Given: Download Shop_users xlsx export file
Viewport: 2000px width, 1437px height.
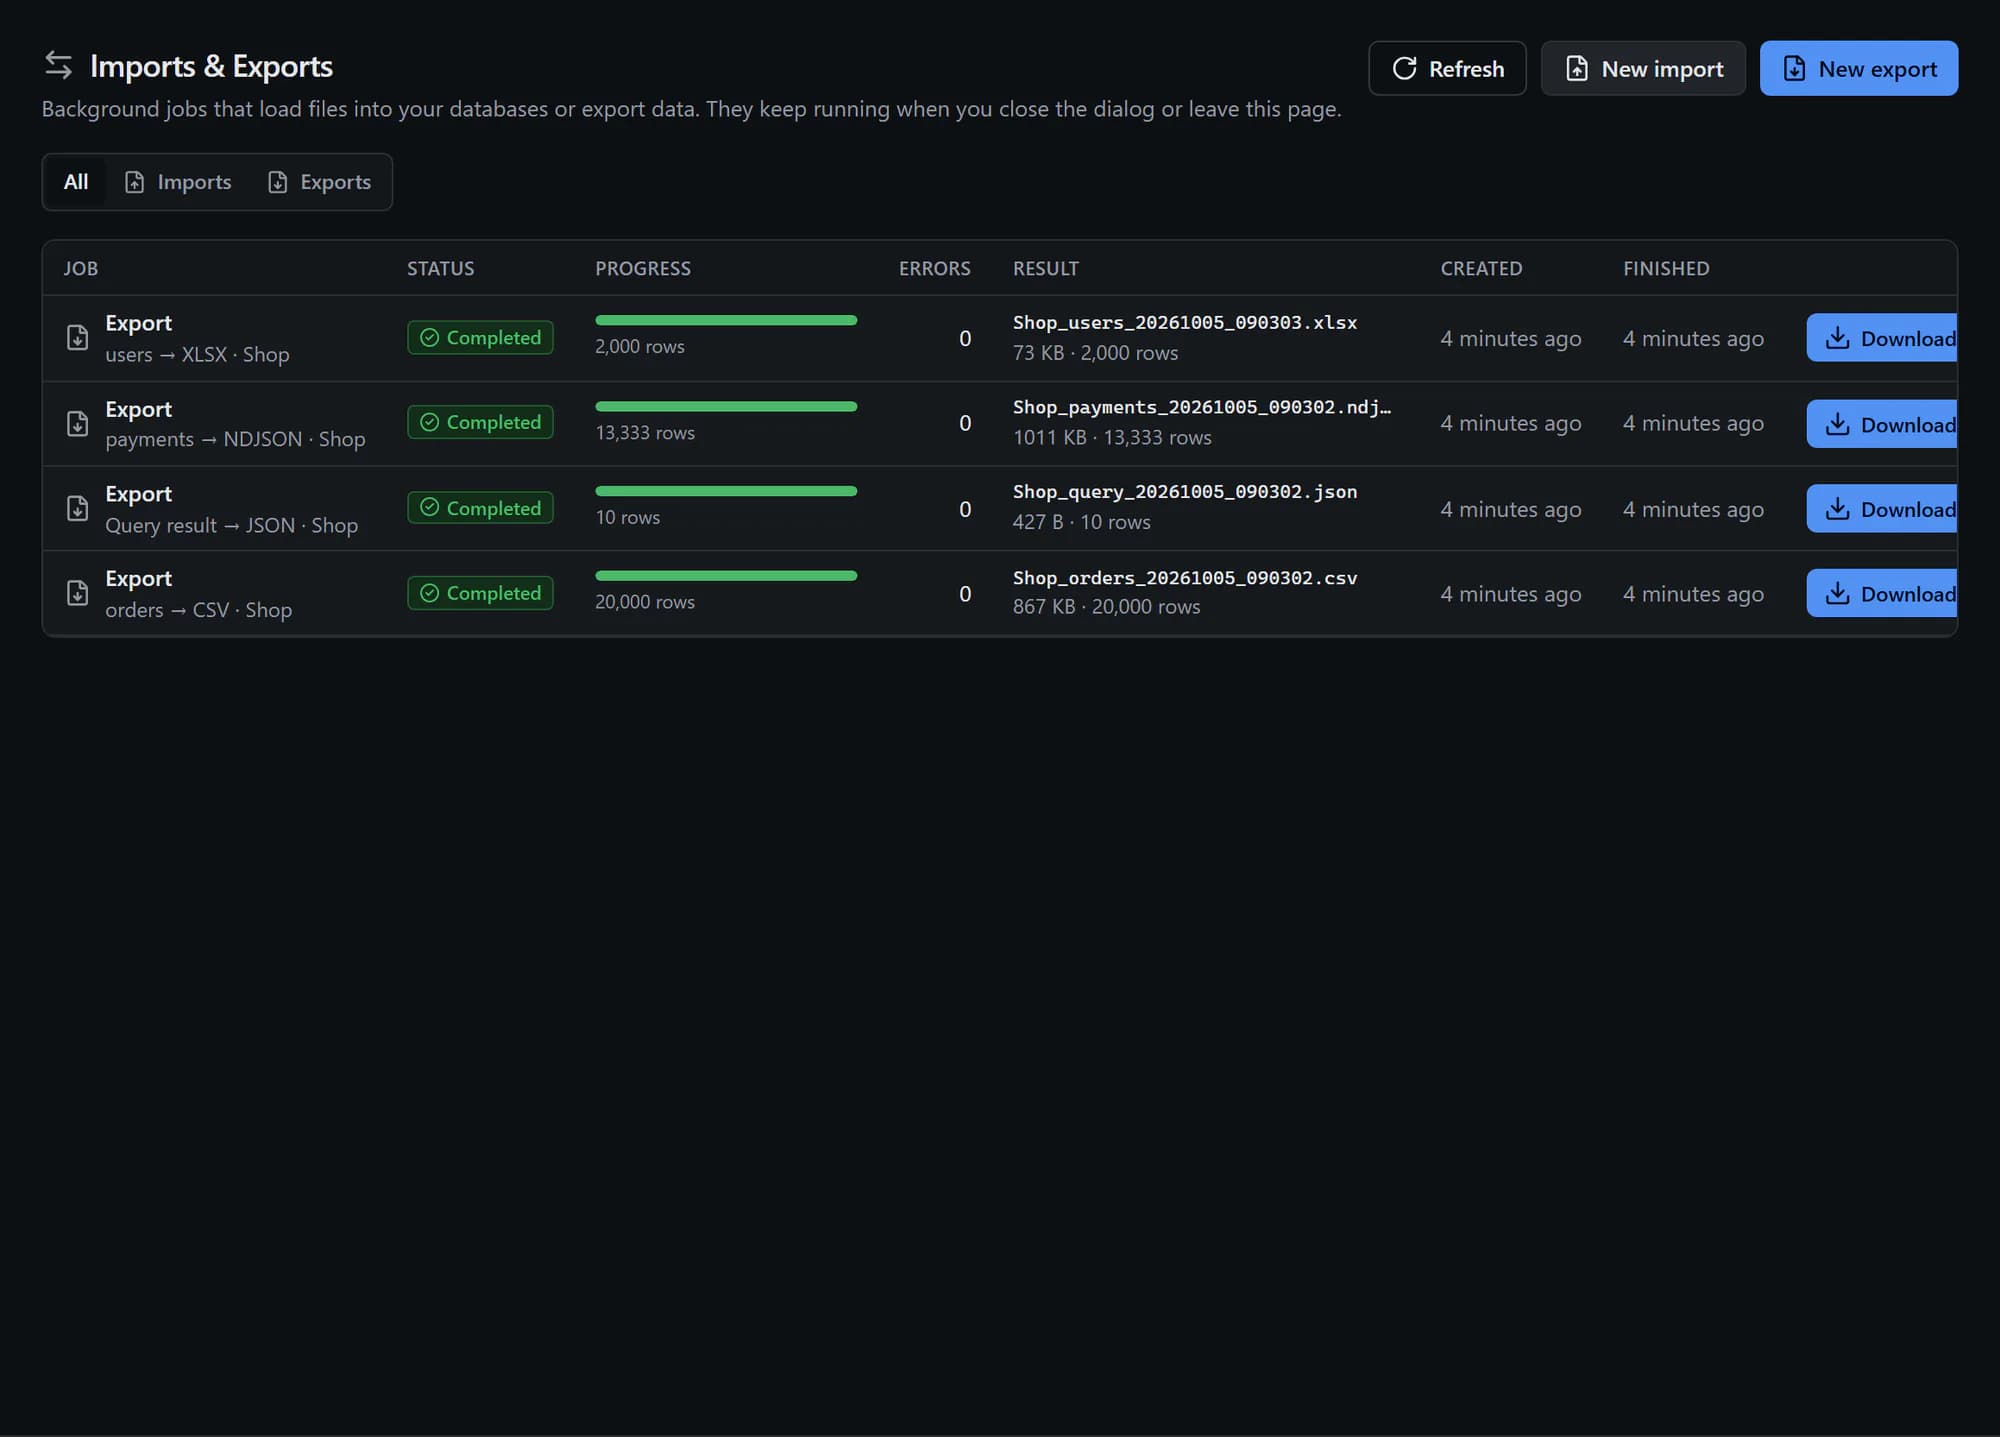Looking at the screenshot, I should point(1881,338).
